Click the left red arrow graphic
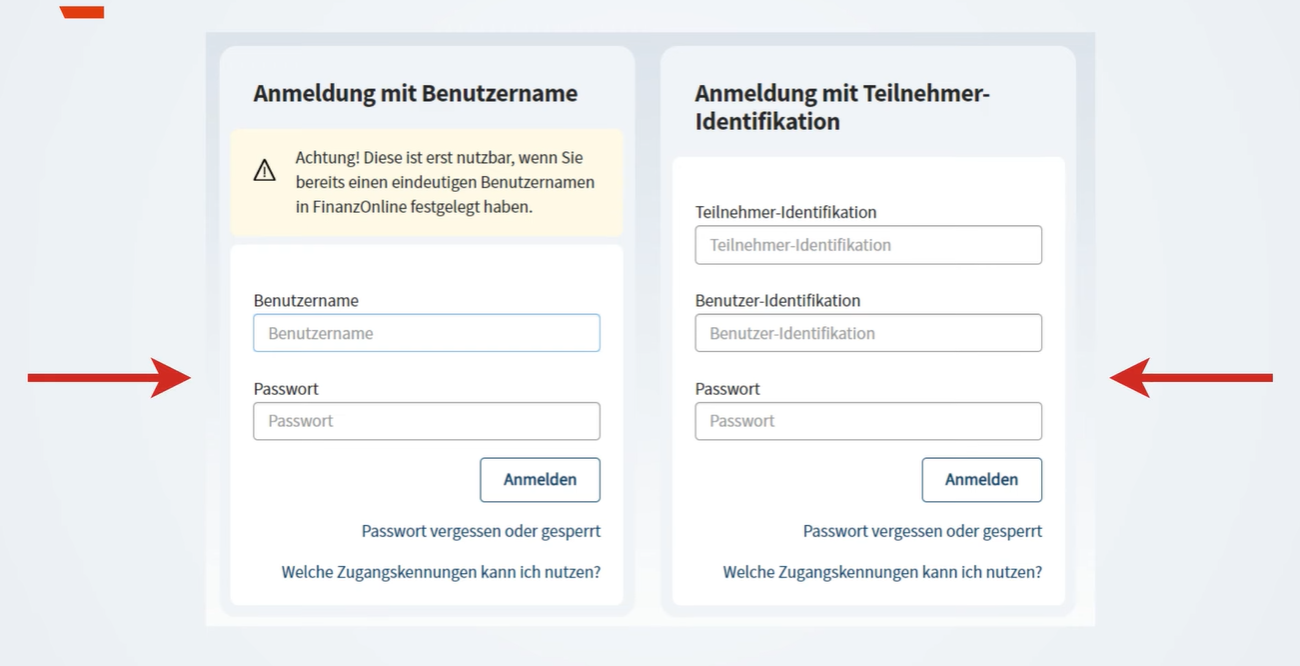Screen dimensions: 1300x666 [110, 378]
